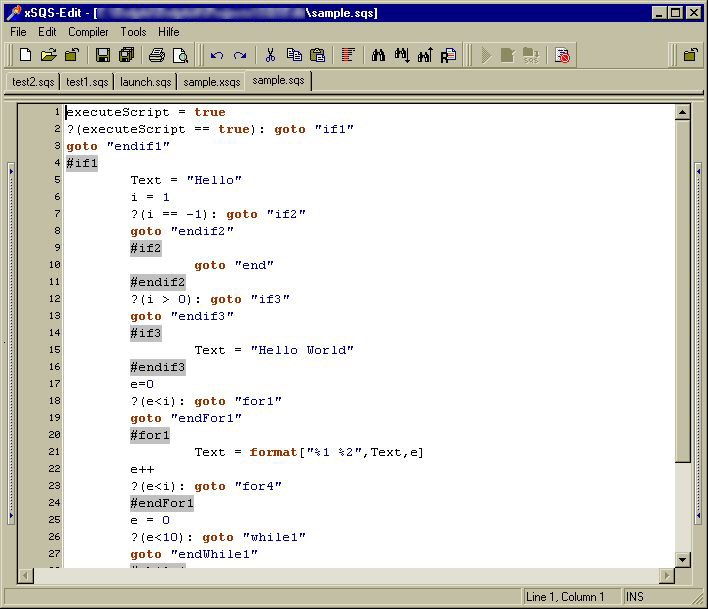Click the close file folder icon near Open

click(x=72, y=55)
